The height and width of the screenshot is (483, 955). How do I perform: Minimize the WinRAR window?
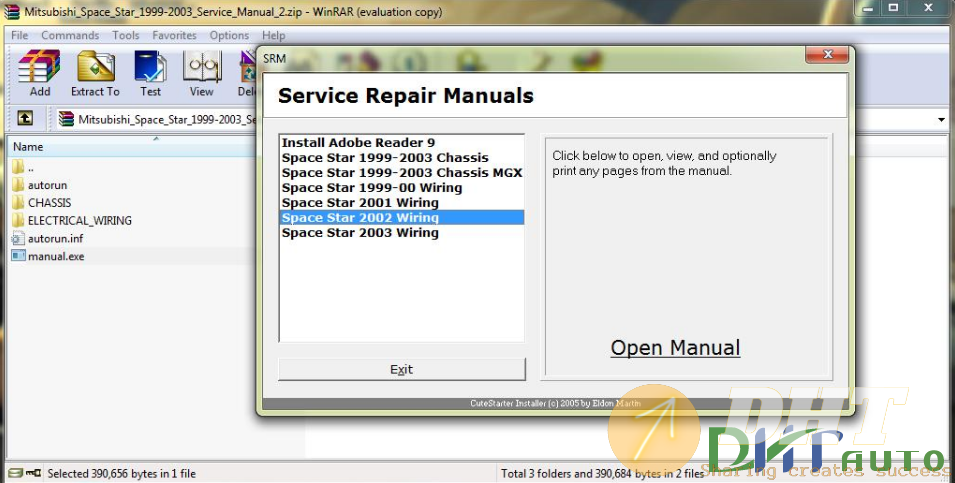(x=868, y=8)
